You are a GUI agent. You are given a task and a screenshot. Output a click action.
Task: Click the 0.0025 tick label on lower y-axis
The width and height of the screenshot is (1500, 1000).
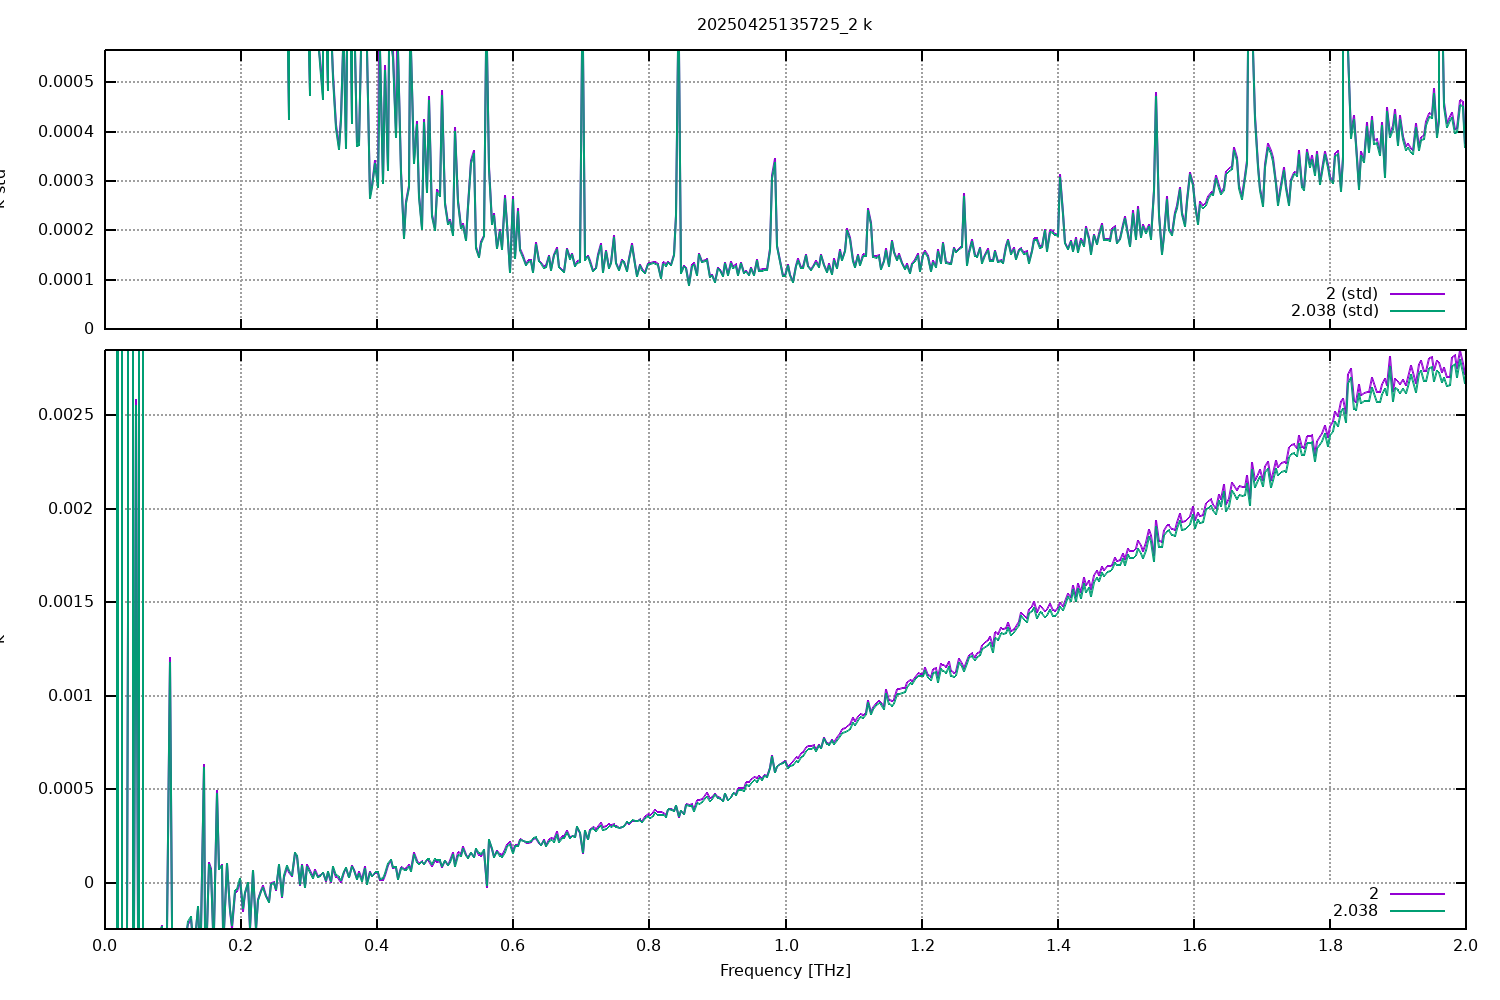pyautogui.click(x=66, y=415)
